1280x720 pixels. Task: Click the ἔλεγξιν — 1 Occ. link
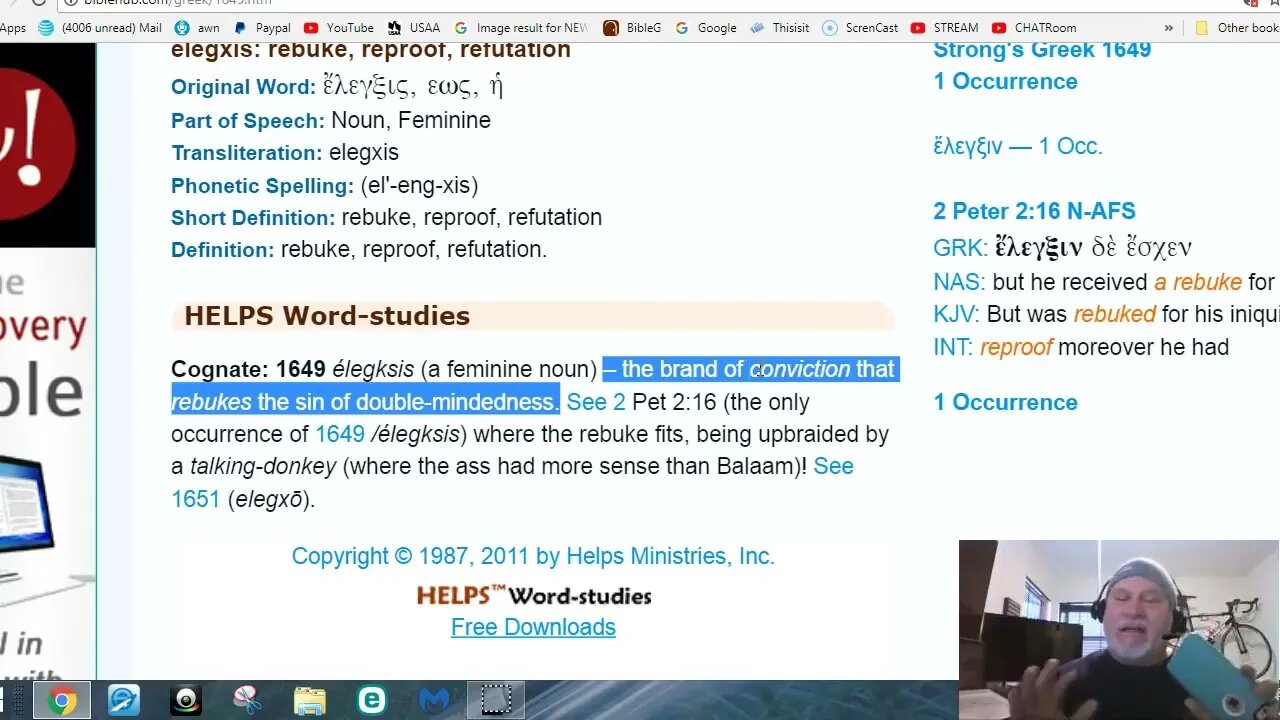pos(1018,146)
